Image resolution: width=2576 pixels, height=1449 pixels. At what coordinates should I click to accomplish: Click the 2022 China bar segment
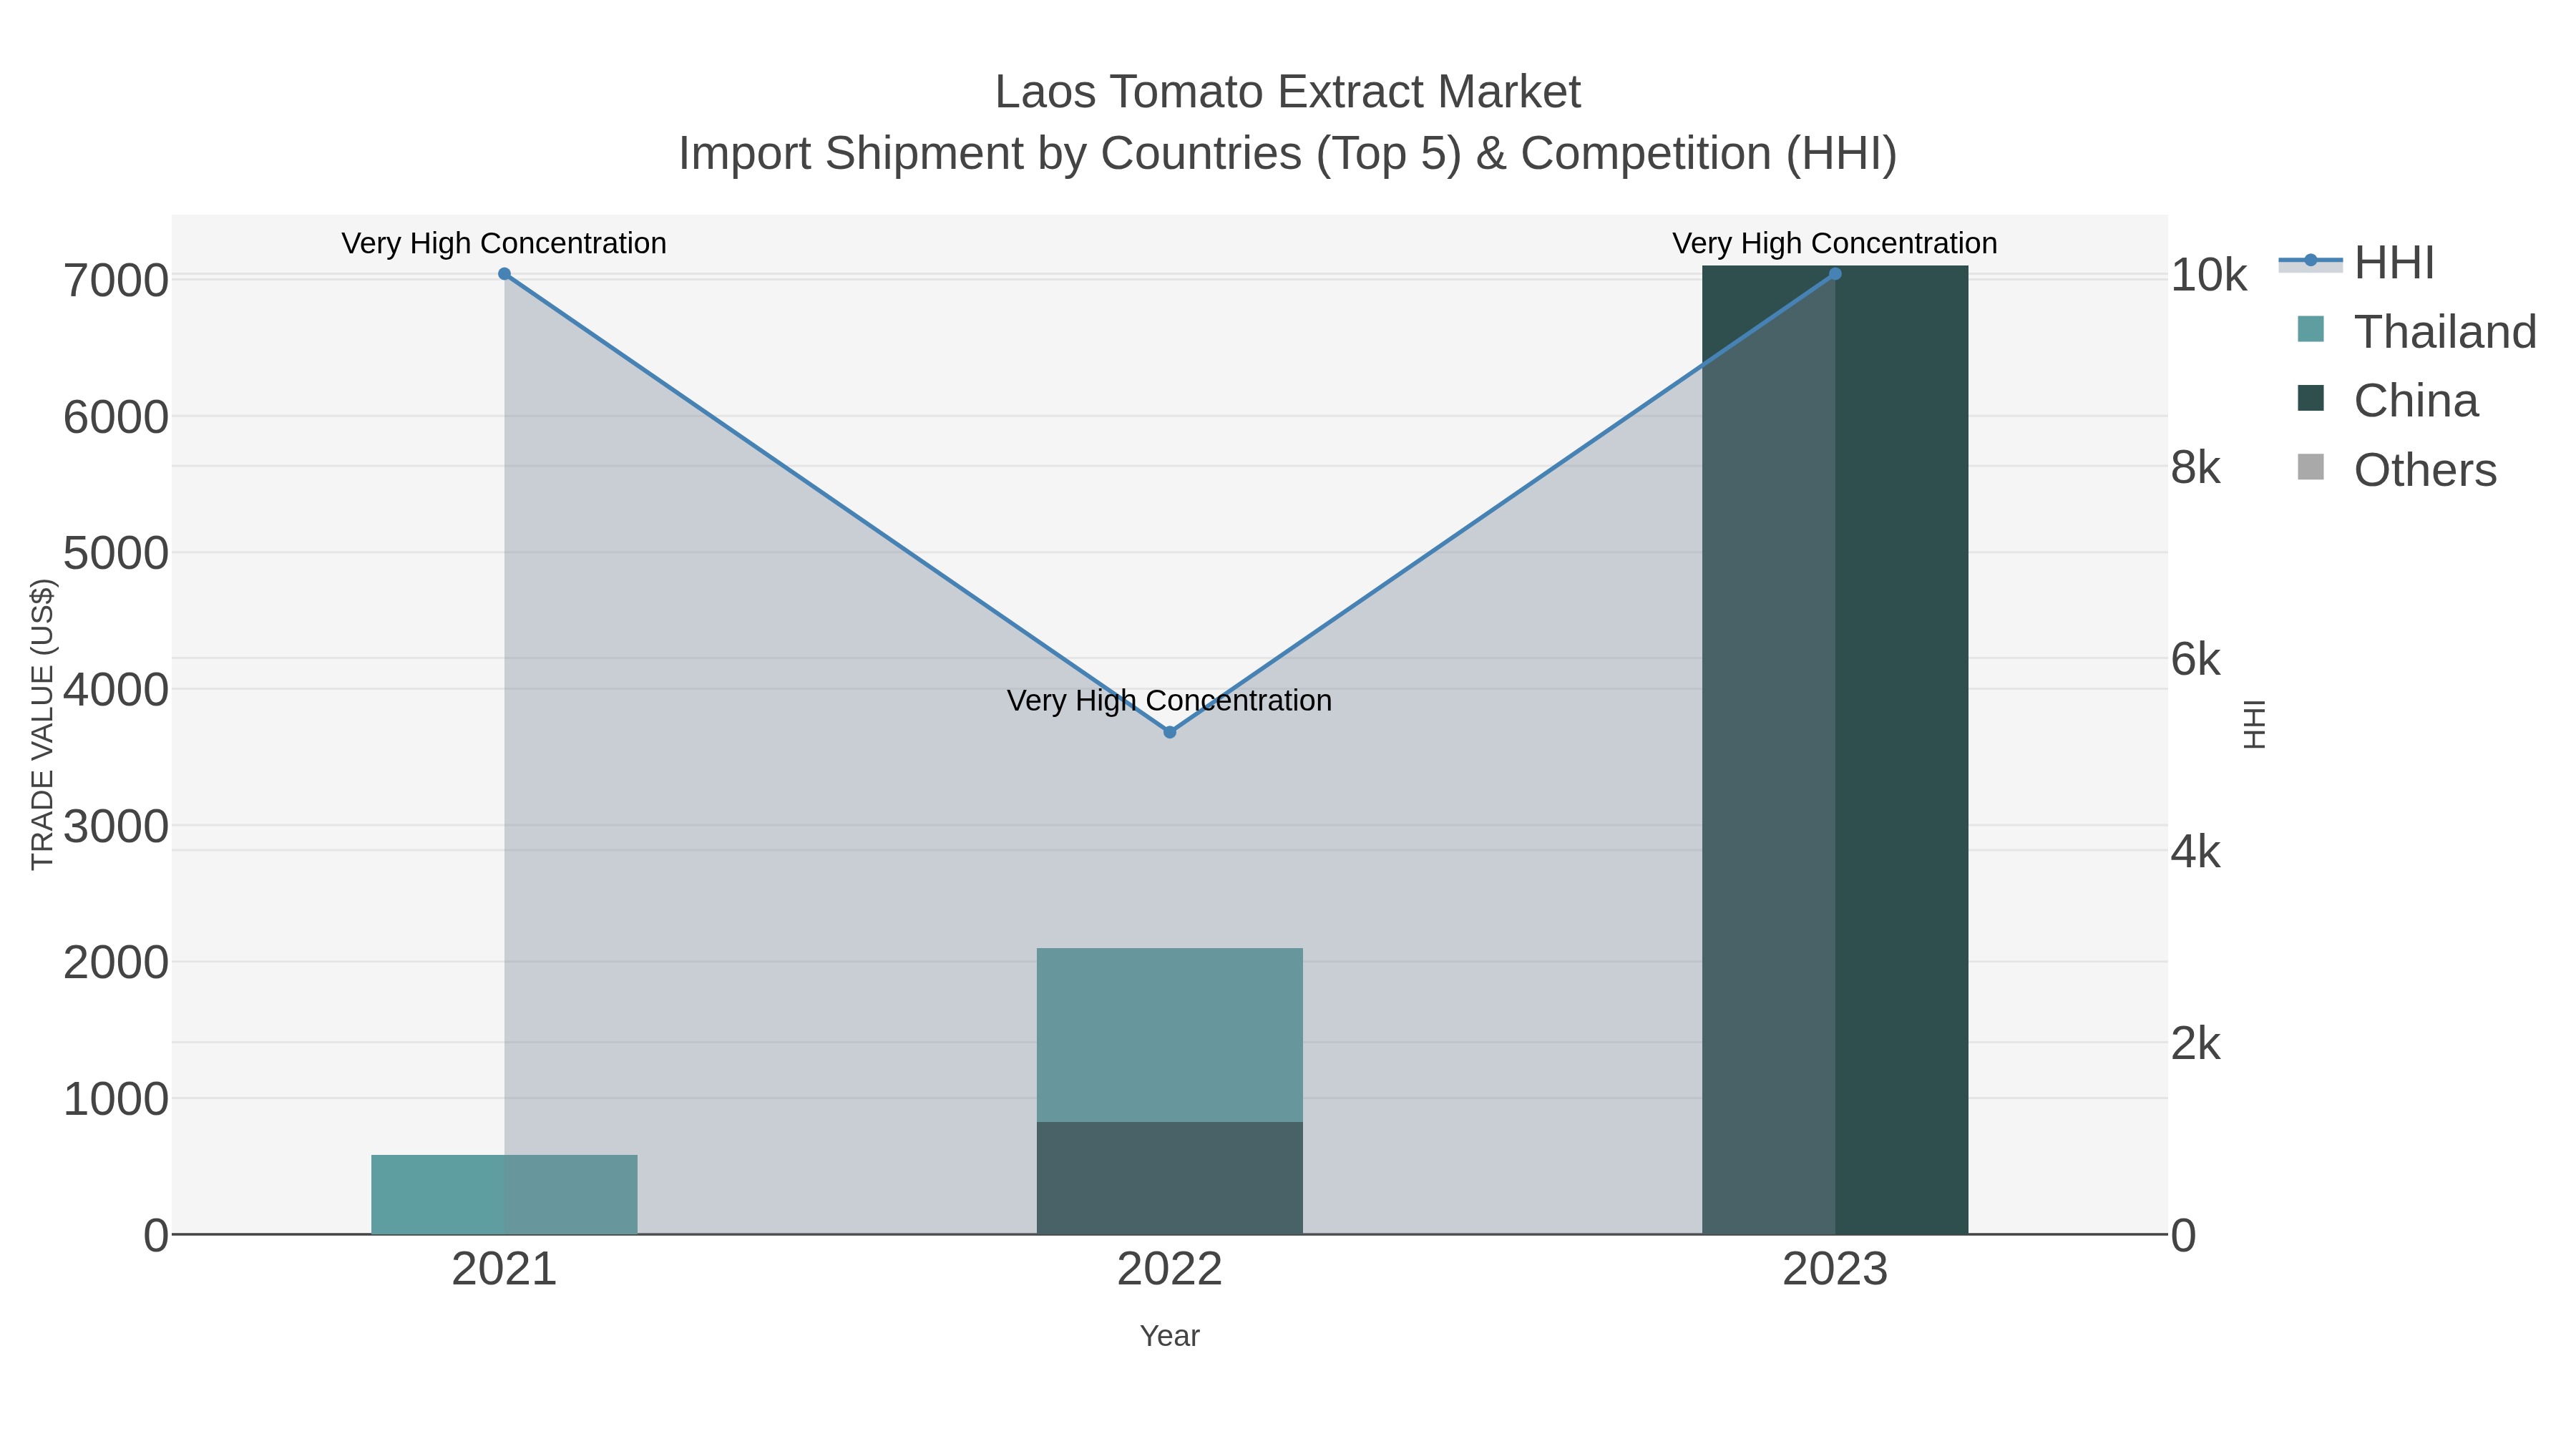[1170, 1178]
